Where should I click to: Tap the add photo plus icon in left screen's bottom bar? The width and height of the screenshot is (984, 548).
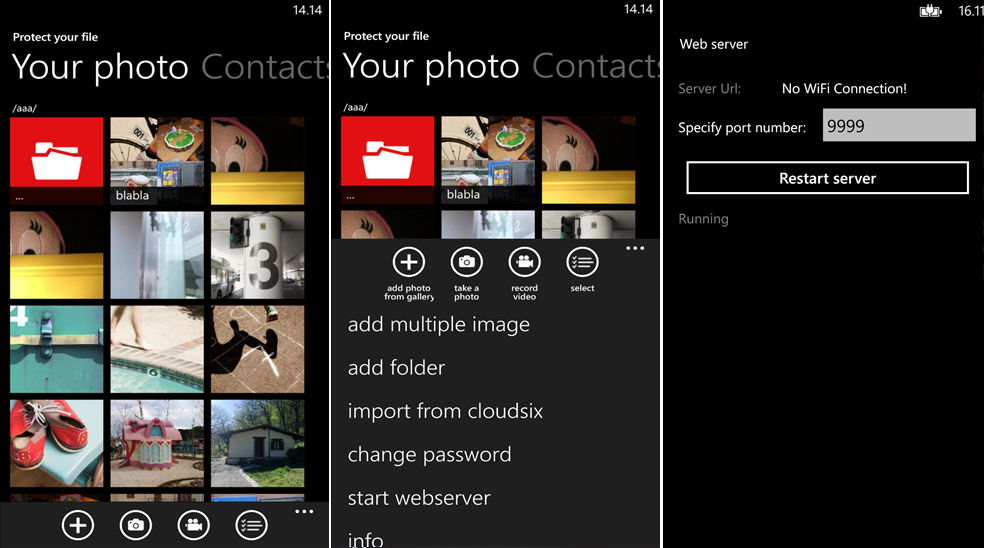click(x=78, y=525)
